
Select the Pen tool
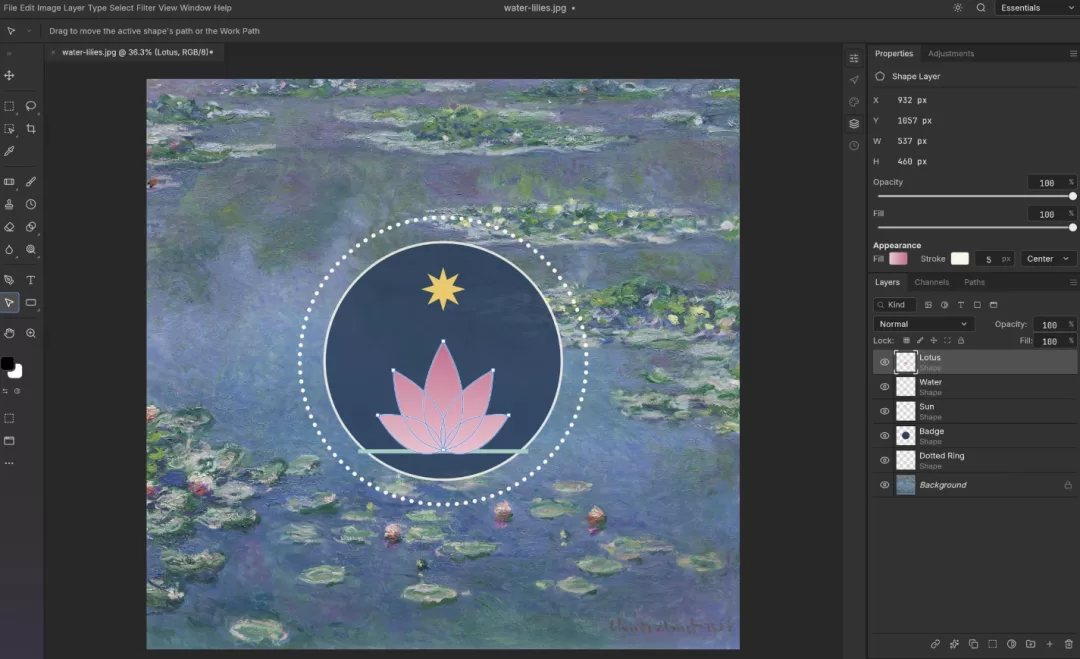[9, 280]
